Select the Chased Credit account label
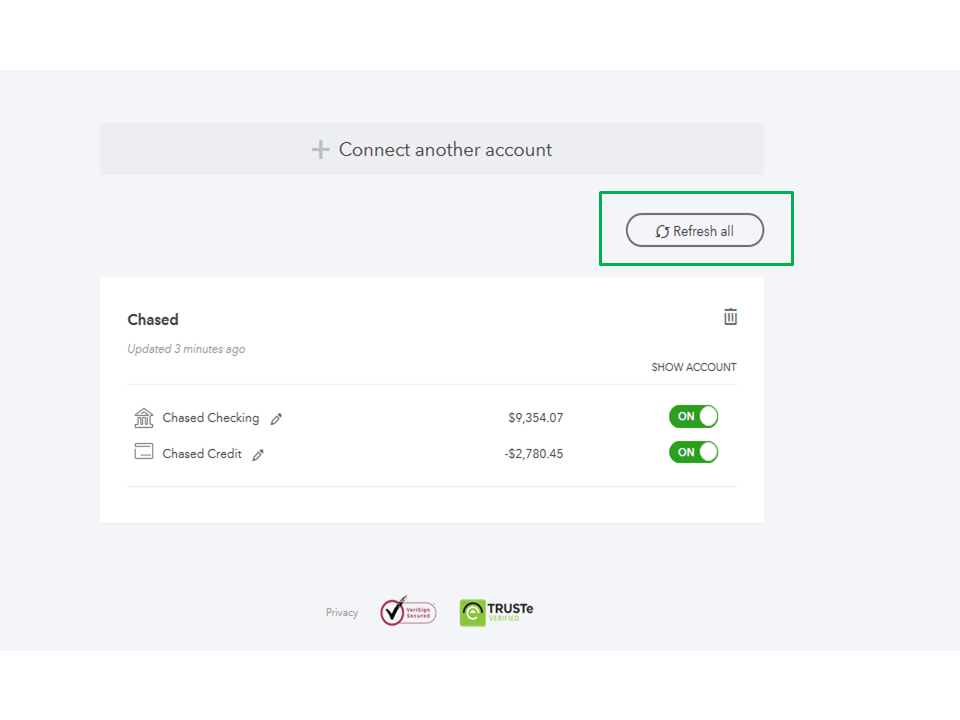 (202, 454)
